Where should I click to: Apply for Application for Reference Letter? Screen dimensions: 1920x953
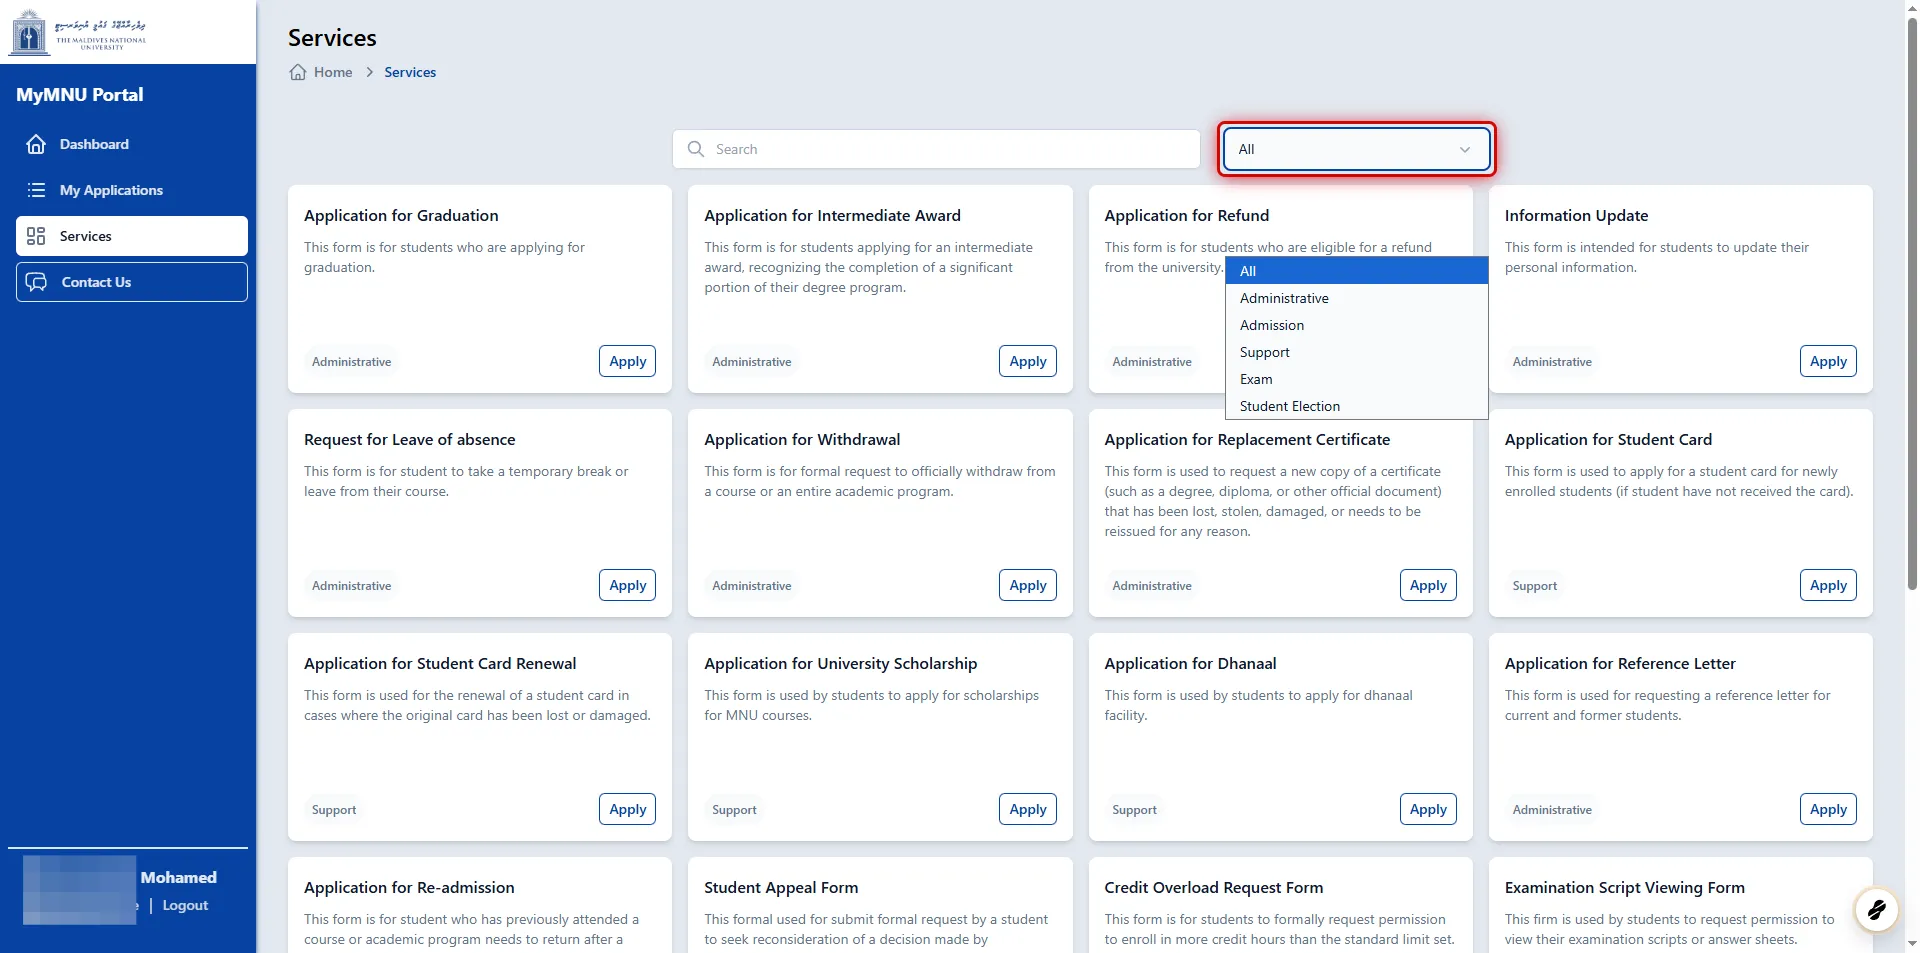pos(1828,809)
